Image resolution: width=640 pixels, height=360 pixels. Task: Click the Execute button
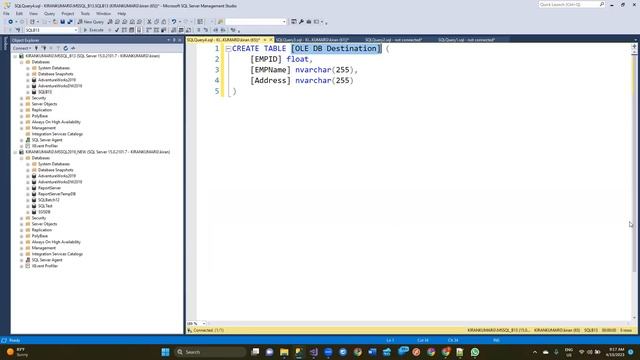tap(93, 30)
